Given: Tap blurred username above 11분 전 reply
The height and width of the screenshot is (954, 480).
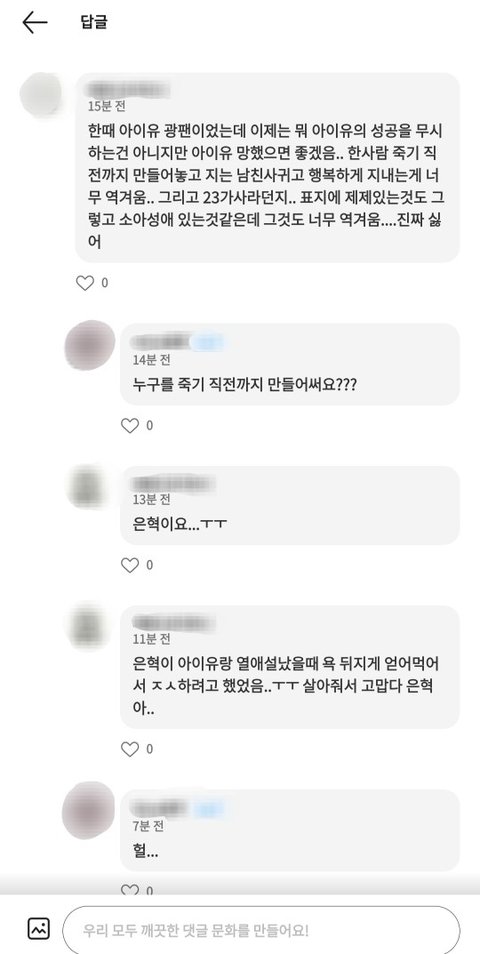Looking at the screenshot, I should tap(174, 622).
